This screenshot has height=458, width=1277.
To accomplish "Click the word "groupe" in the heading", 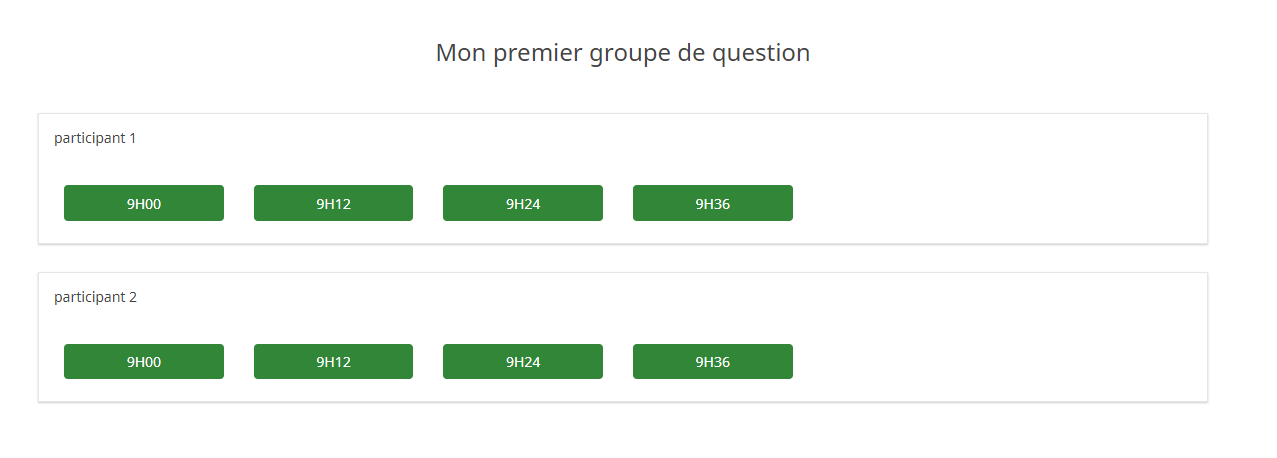I will [x=628, y=53].
